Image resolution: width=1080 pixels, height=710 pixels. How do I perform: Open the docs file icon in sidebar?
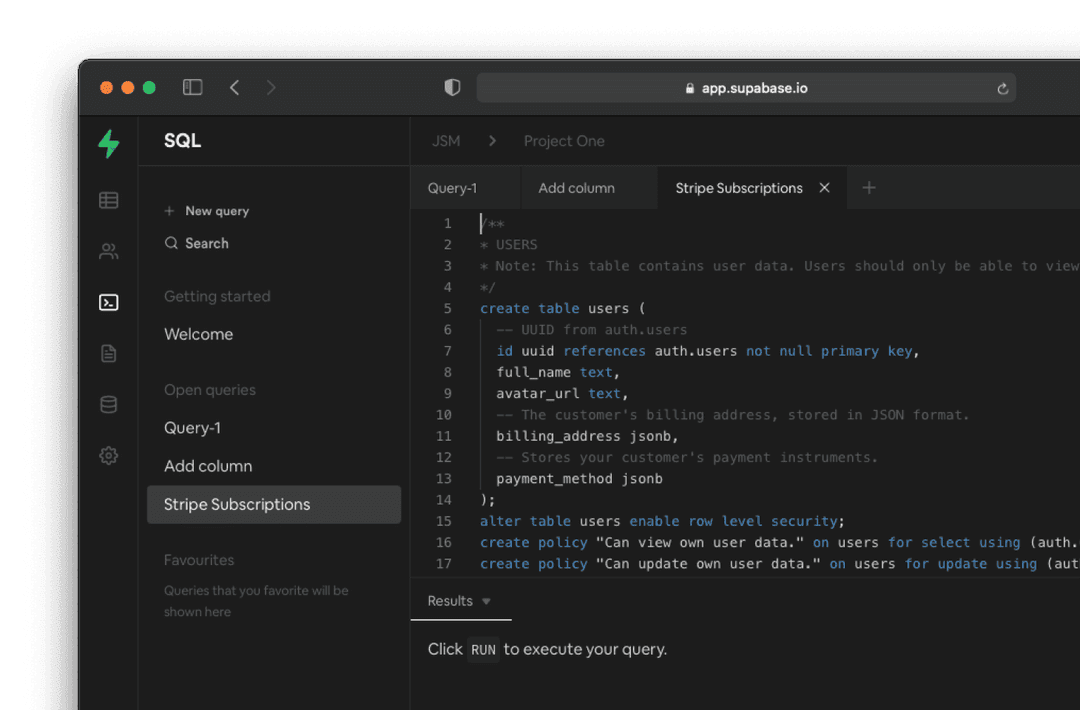click(x=108, y=353)
